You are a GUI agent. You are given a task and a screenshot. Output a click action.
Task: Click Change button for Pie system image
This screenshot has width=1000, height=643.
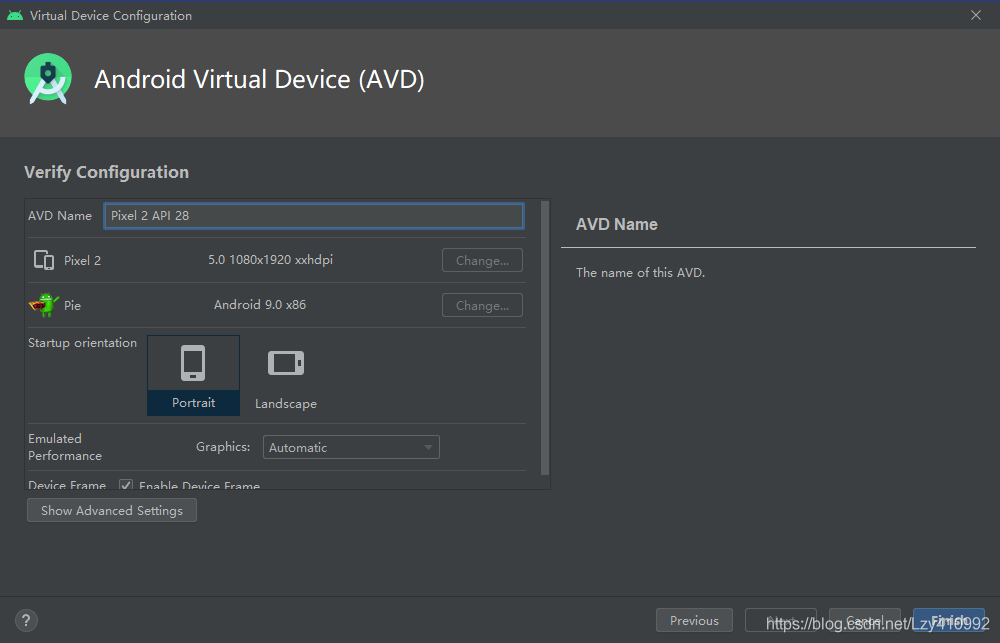coord(482,305)
